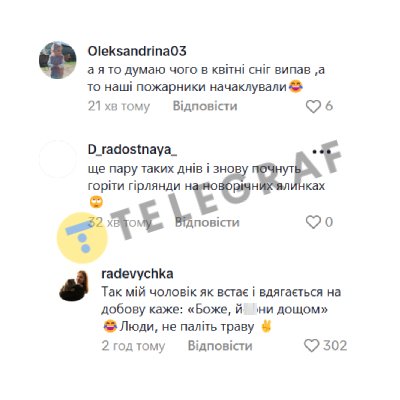Click the laughing emoji in Oleksandrina03's comment

coord(296,87)
